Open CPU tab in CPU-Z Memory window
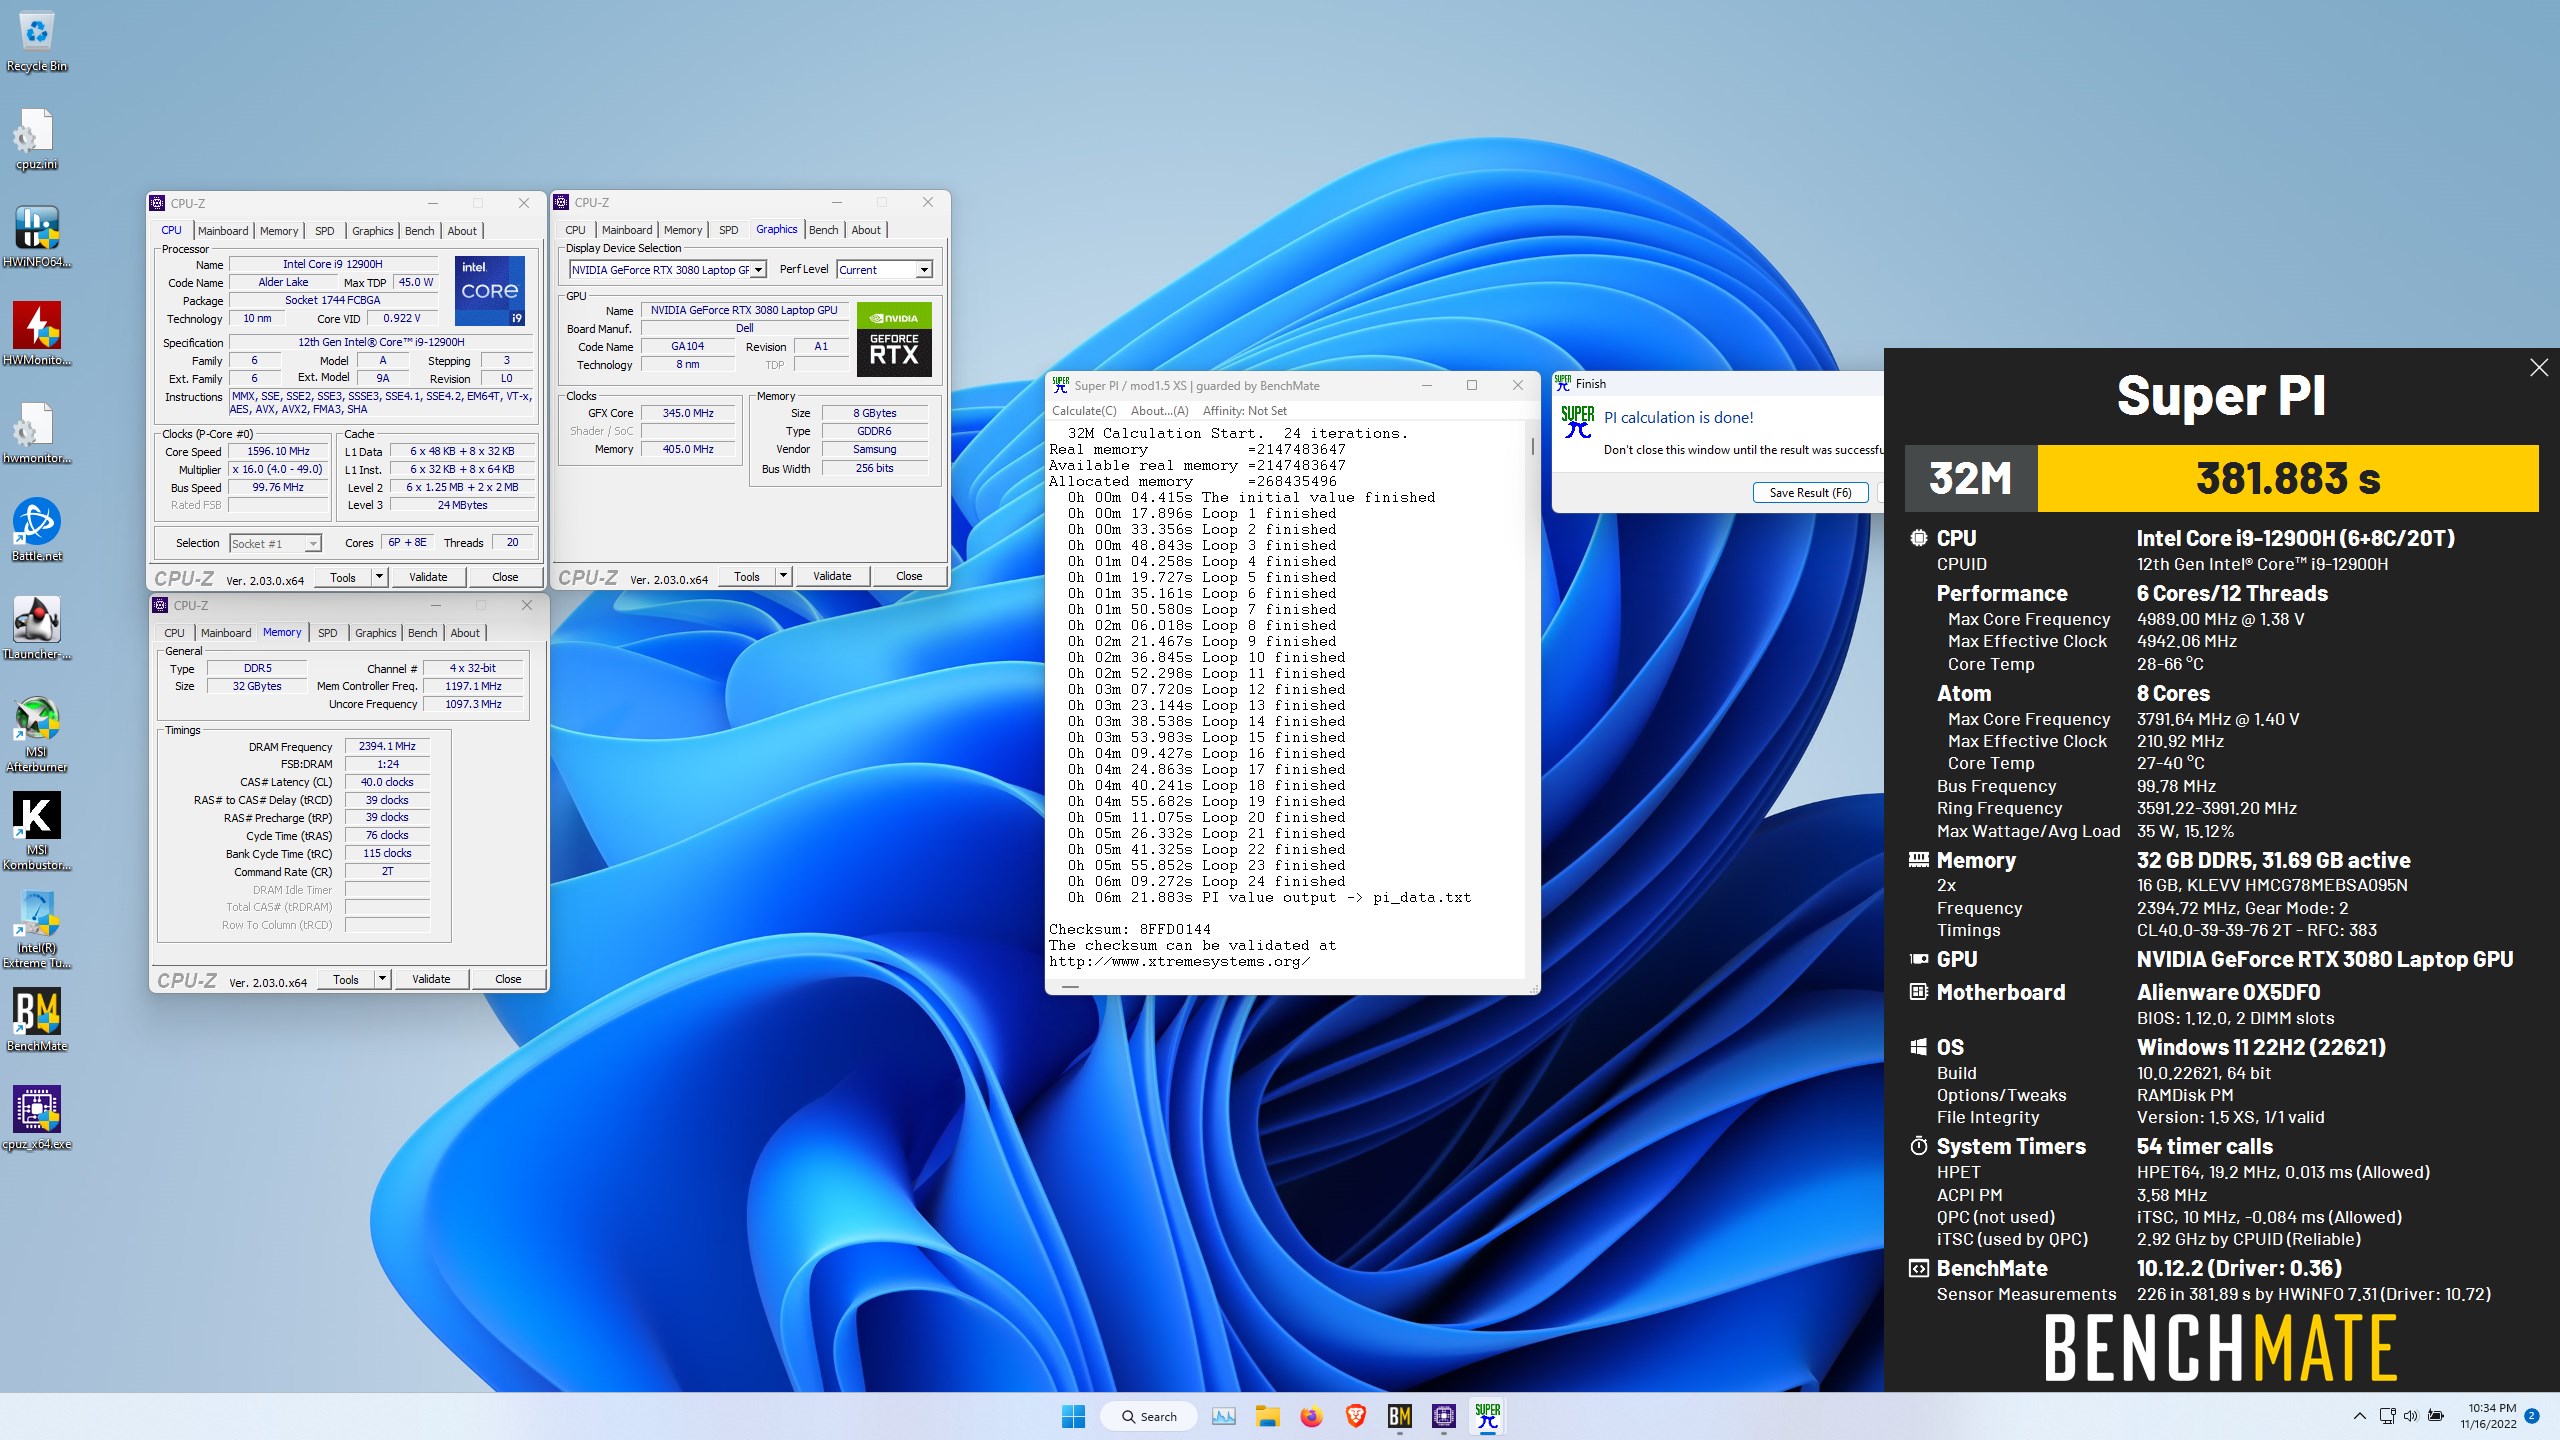This screenshot has width=2560, height=1440. click(174, 633)
